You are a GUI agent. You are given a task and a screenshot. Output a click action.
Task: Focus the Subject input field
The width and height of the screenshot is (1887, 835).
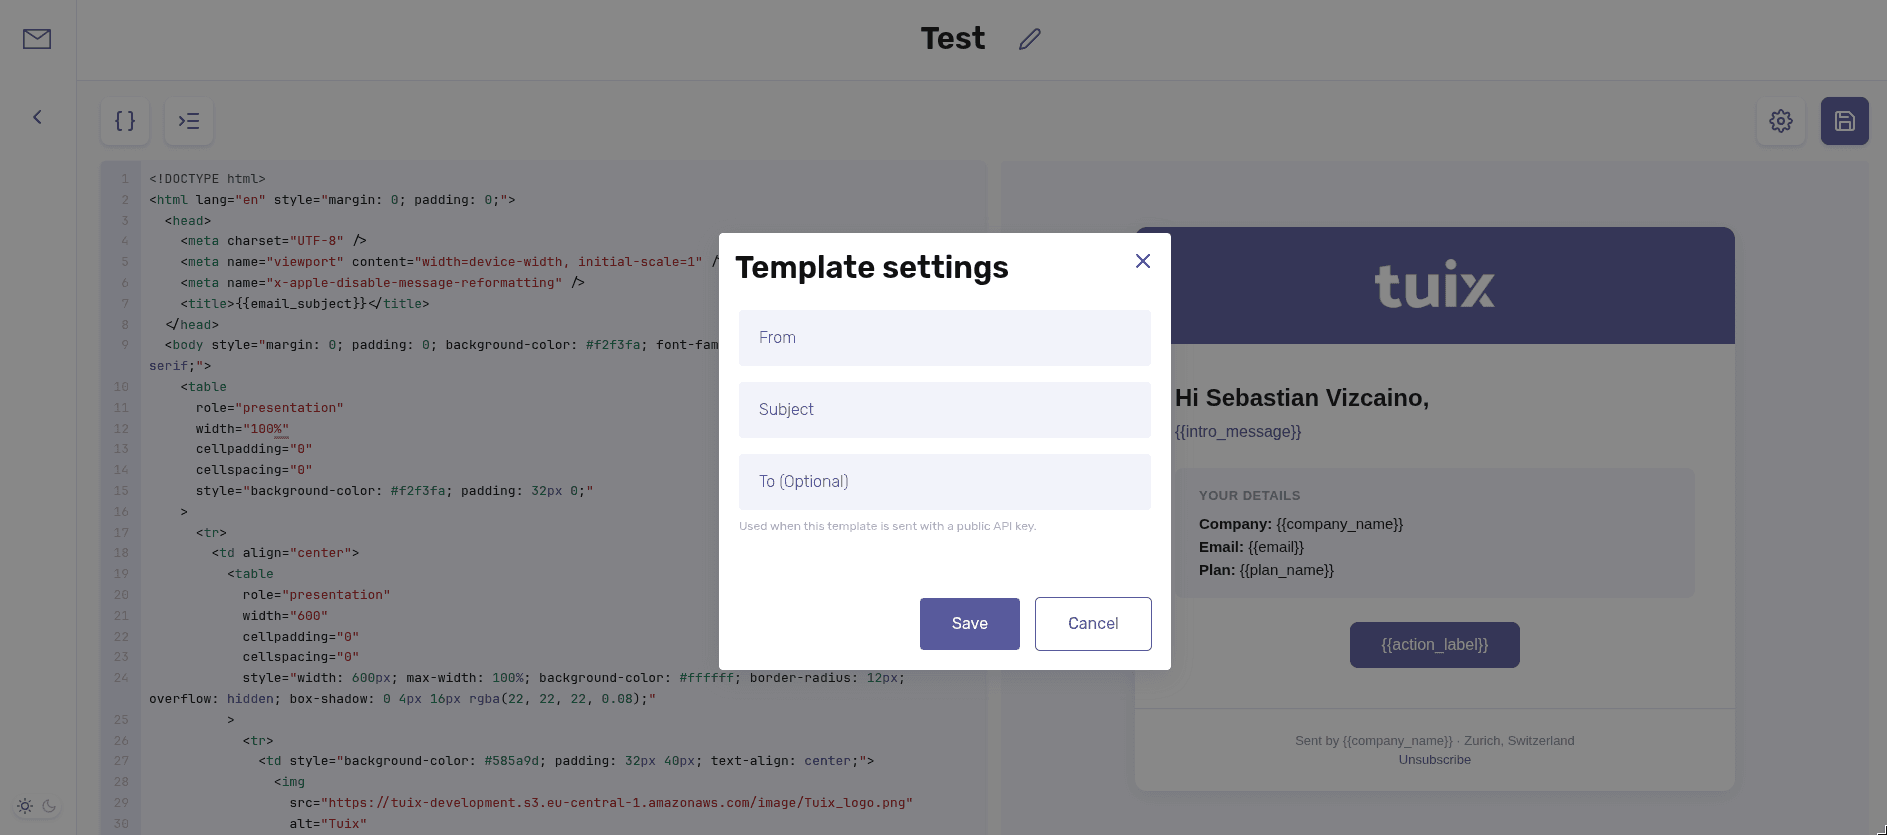point(945,410)
